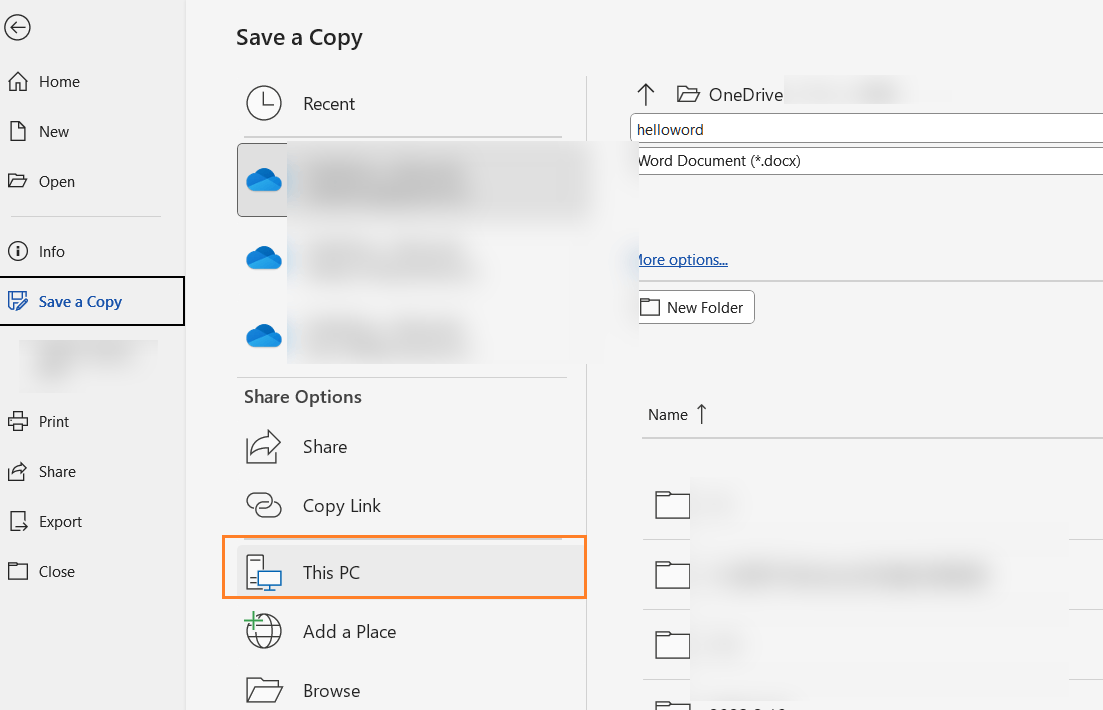Select the Share arrow icon under Share Options
The image size is (1103, 710).
263,447
